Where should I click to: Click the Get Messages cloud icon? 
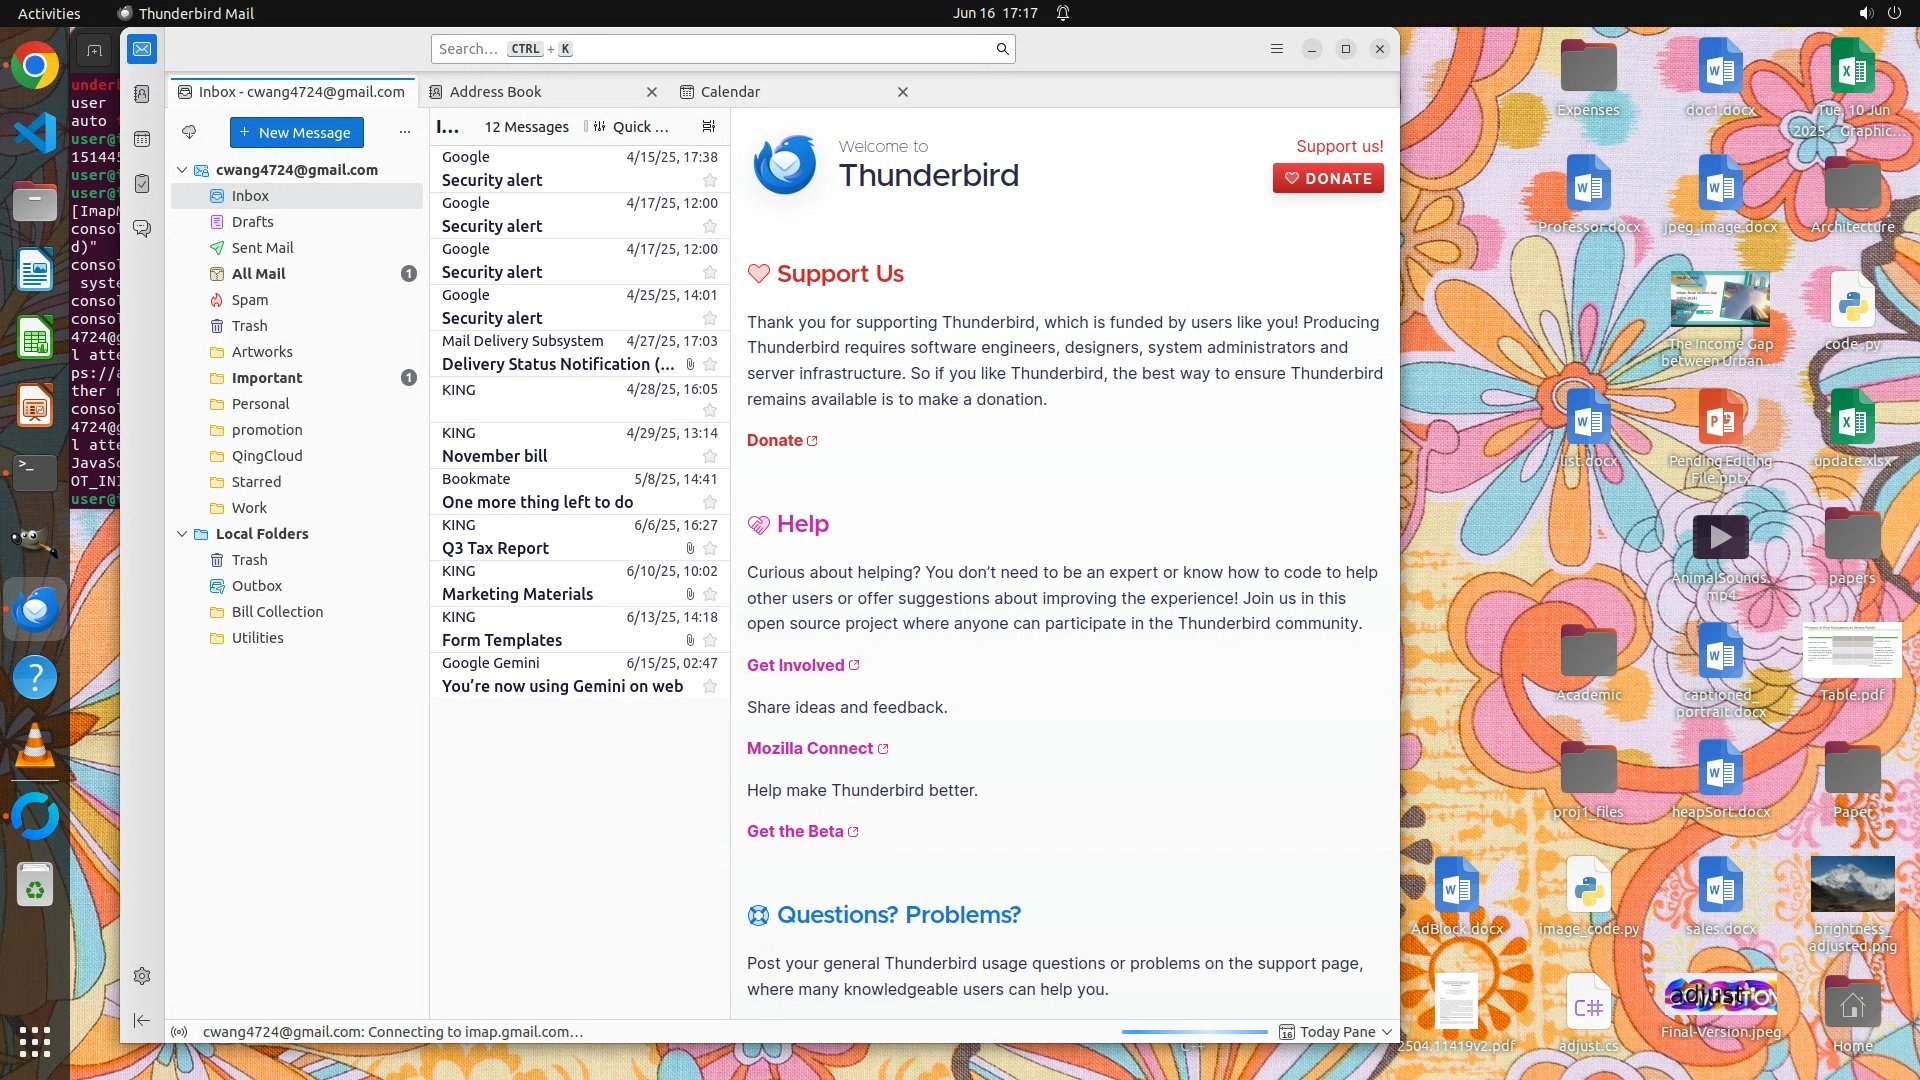(x=189, y=132)
